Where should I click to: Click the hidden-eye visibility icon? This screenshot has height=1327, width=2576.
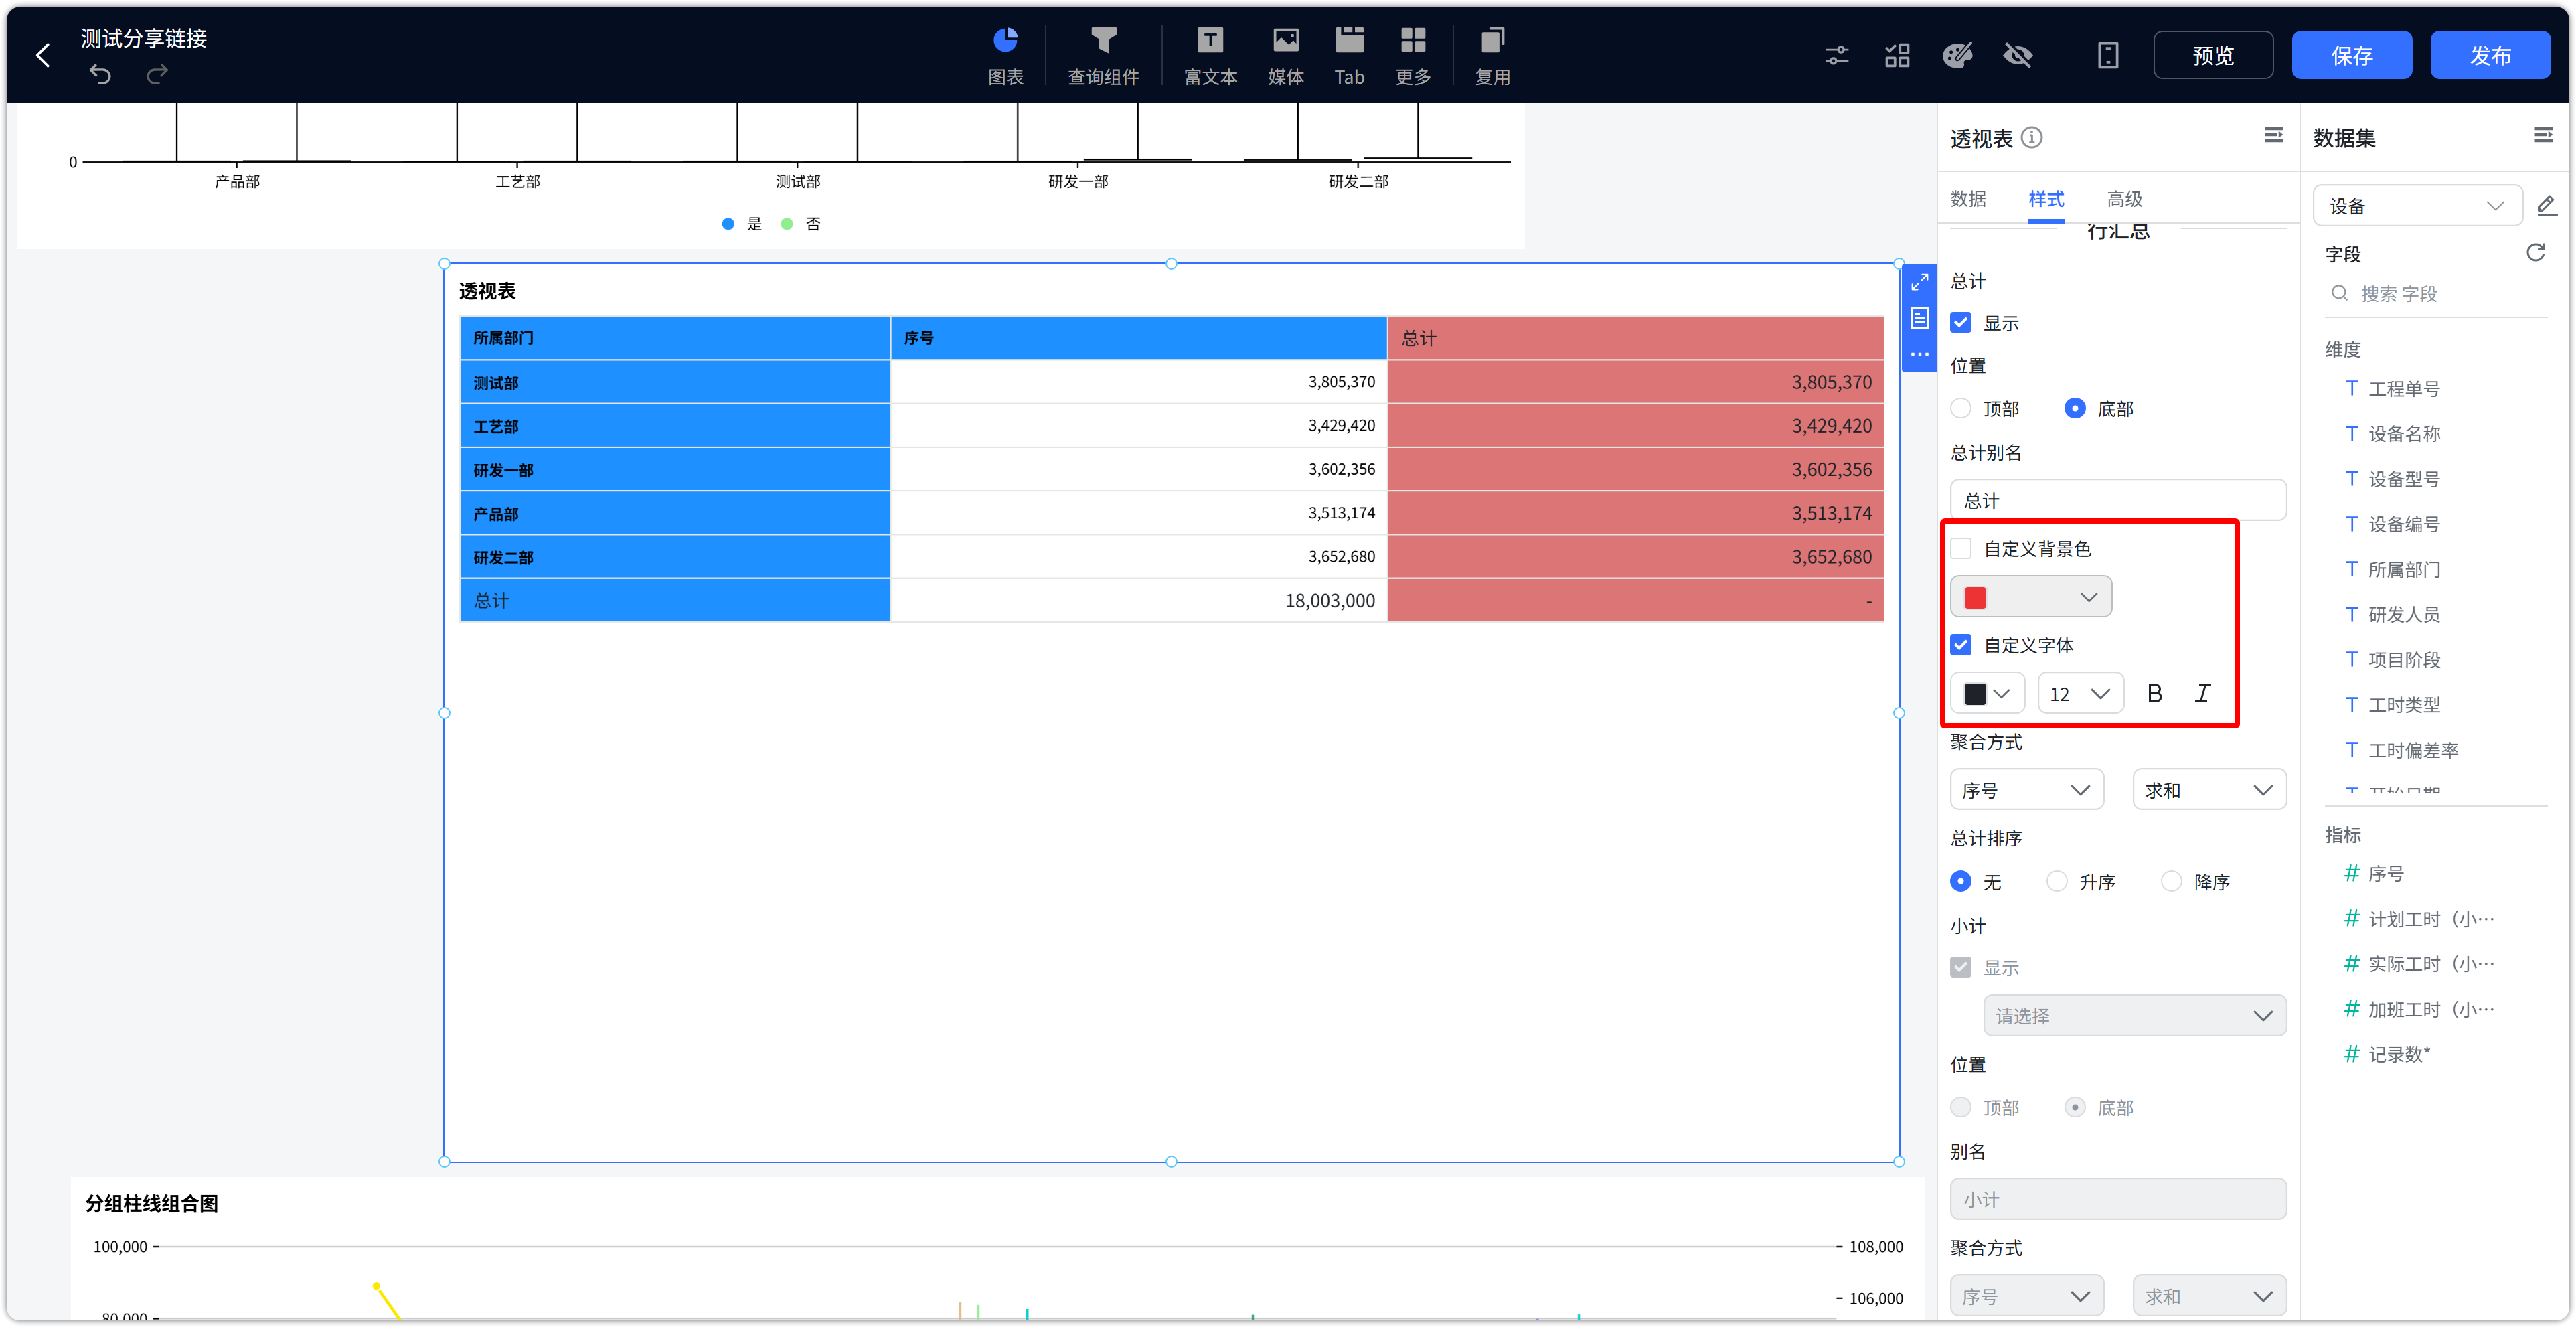point(2018,55)
